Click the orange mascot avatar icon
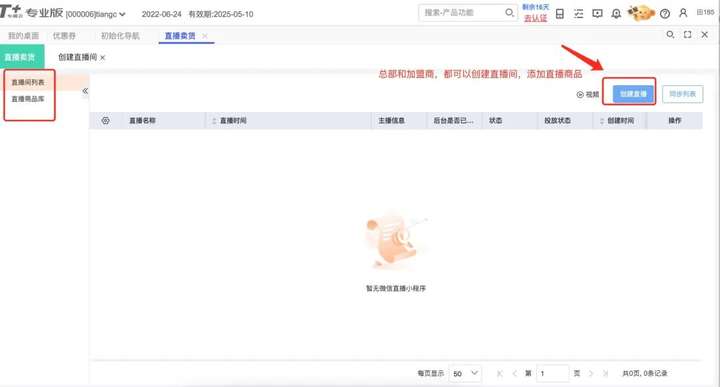Viewport: 720px width, 387px height. [x=641, y=13]
